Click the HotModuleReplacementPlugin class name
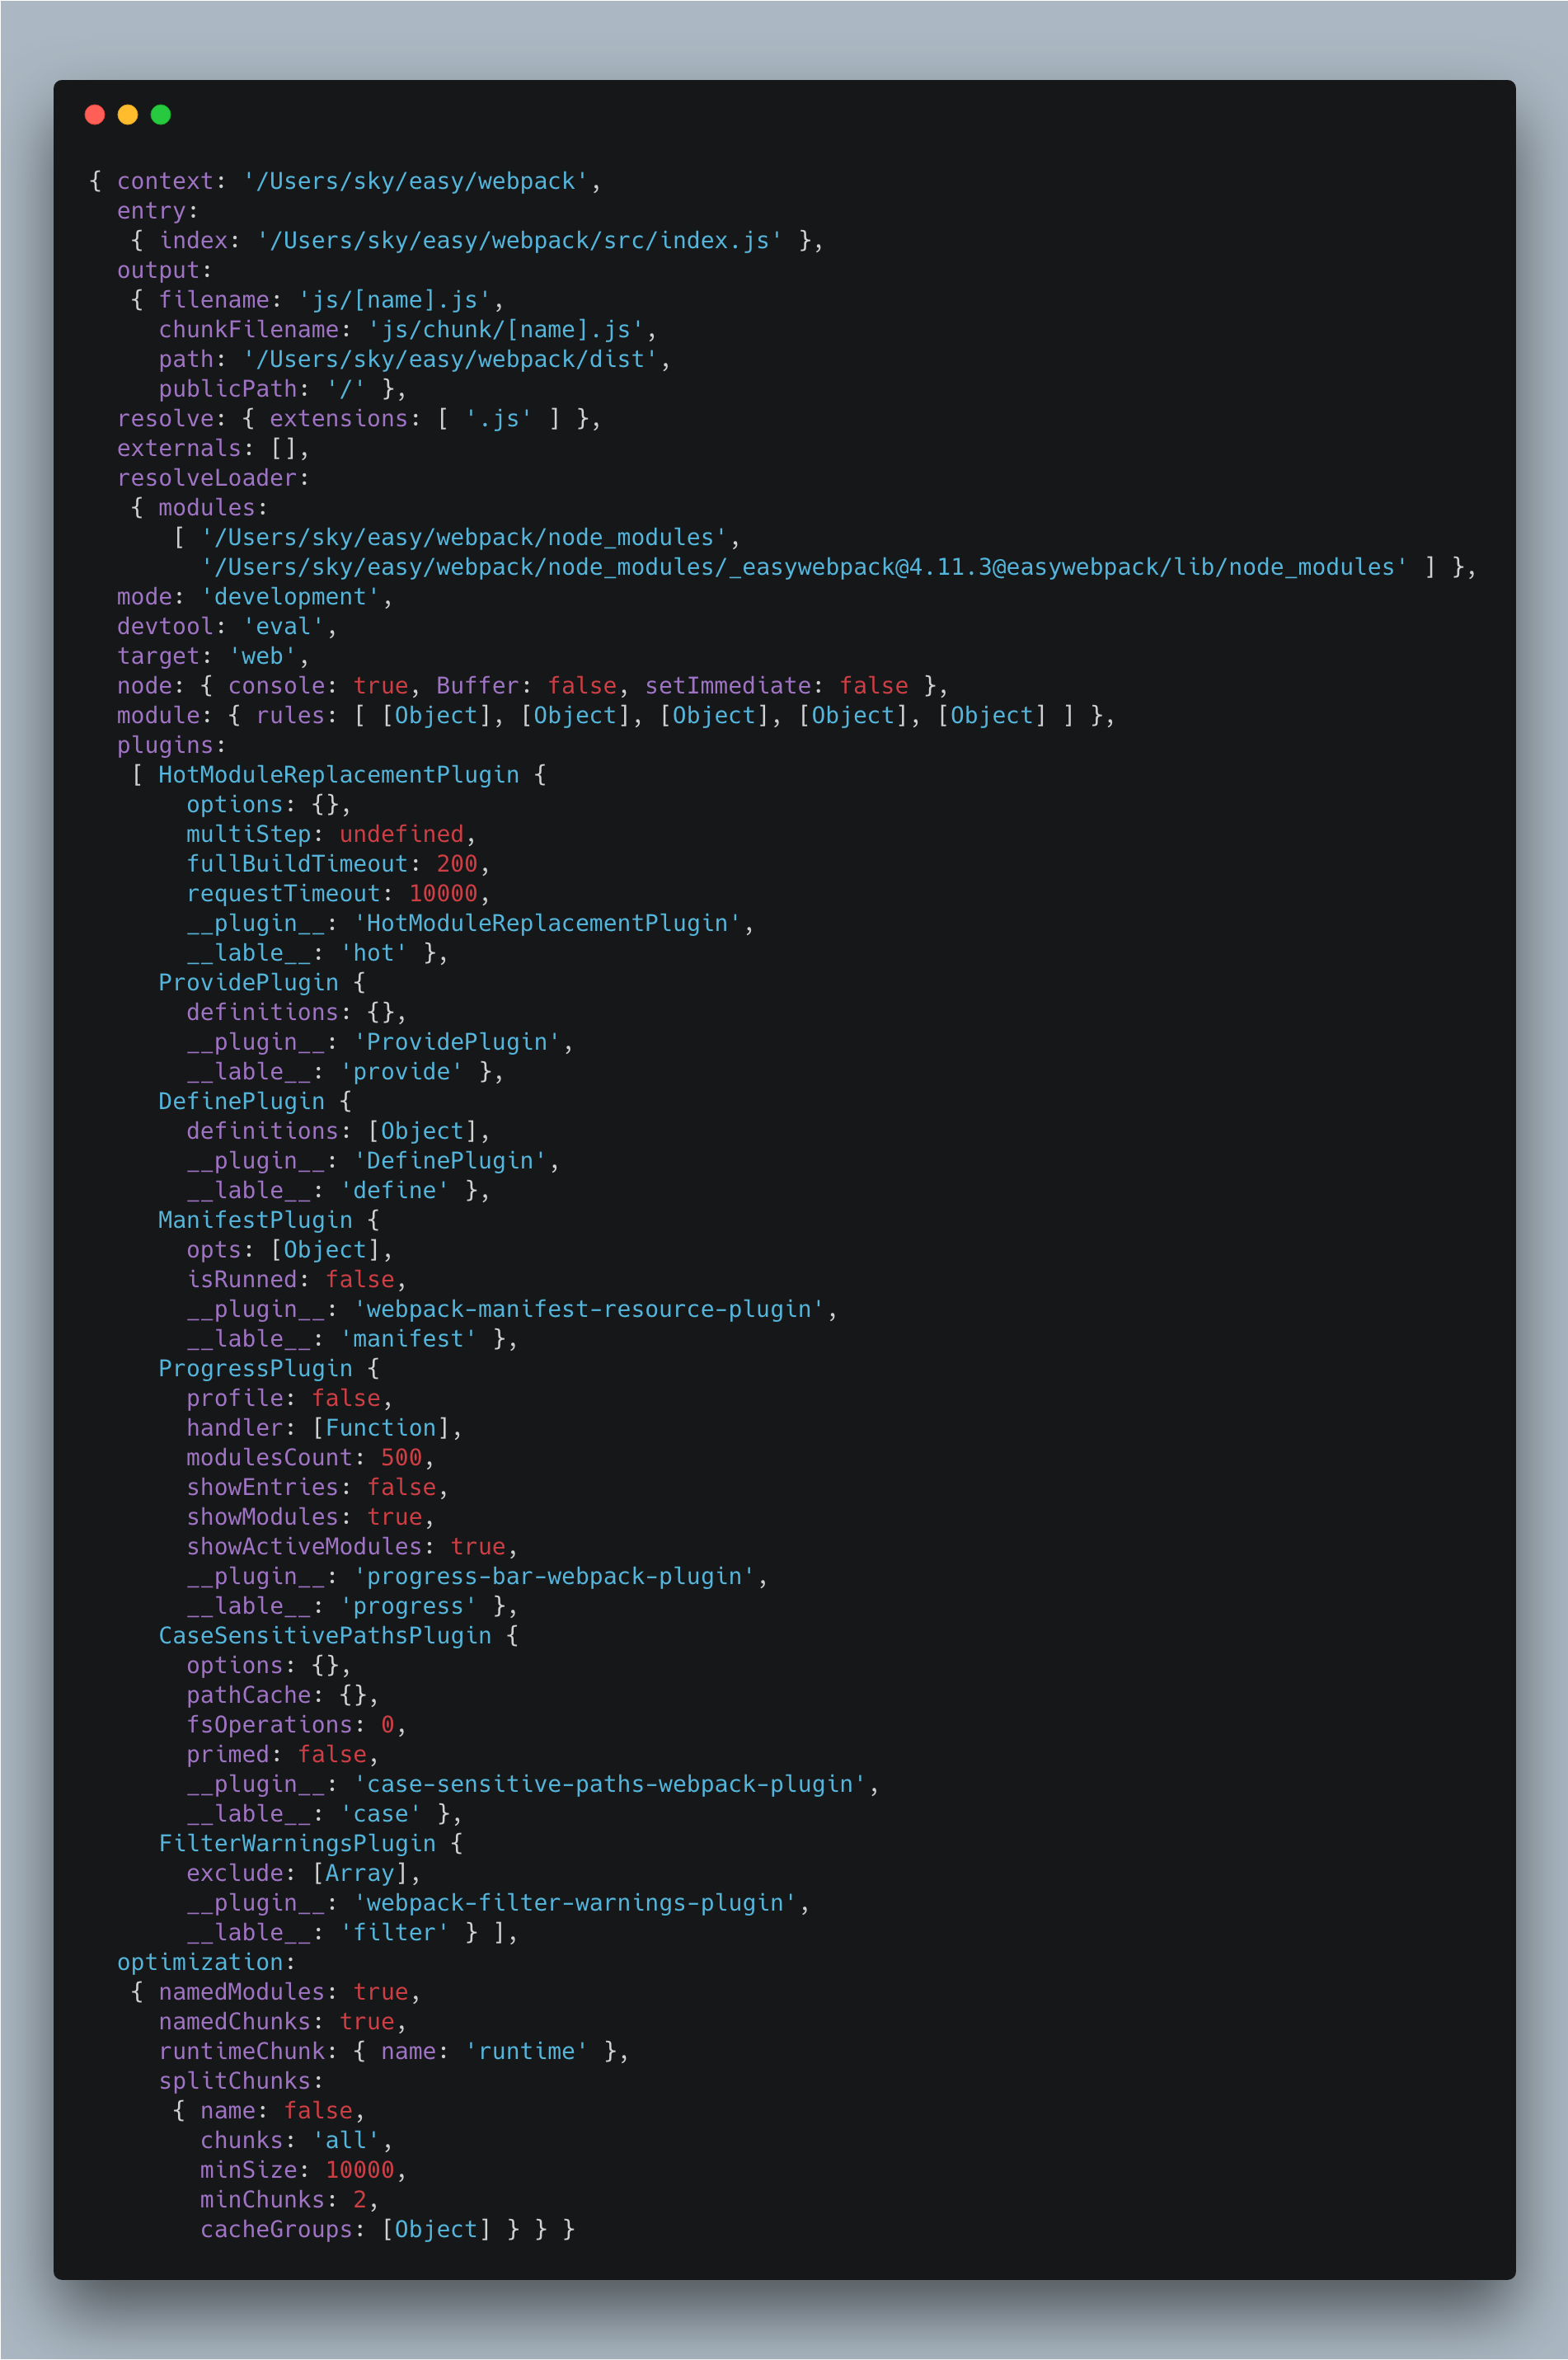Screen dimensions: 1568x2360 click(x=339, y=775)
